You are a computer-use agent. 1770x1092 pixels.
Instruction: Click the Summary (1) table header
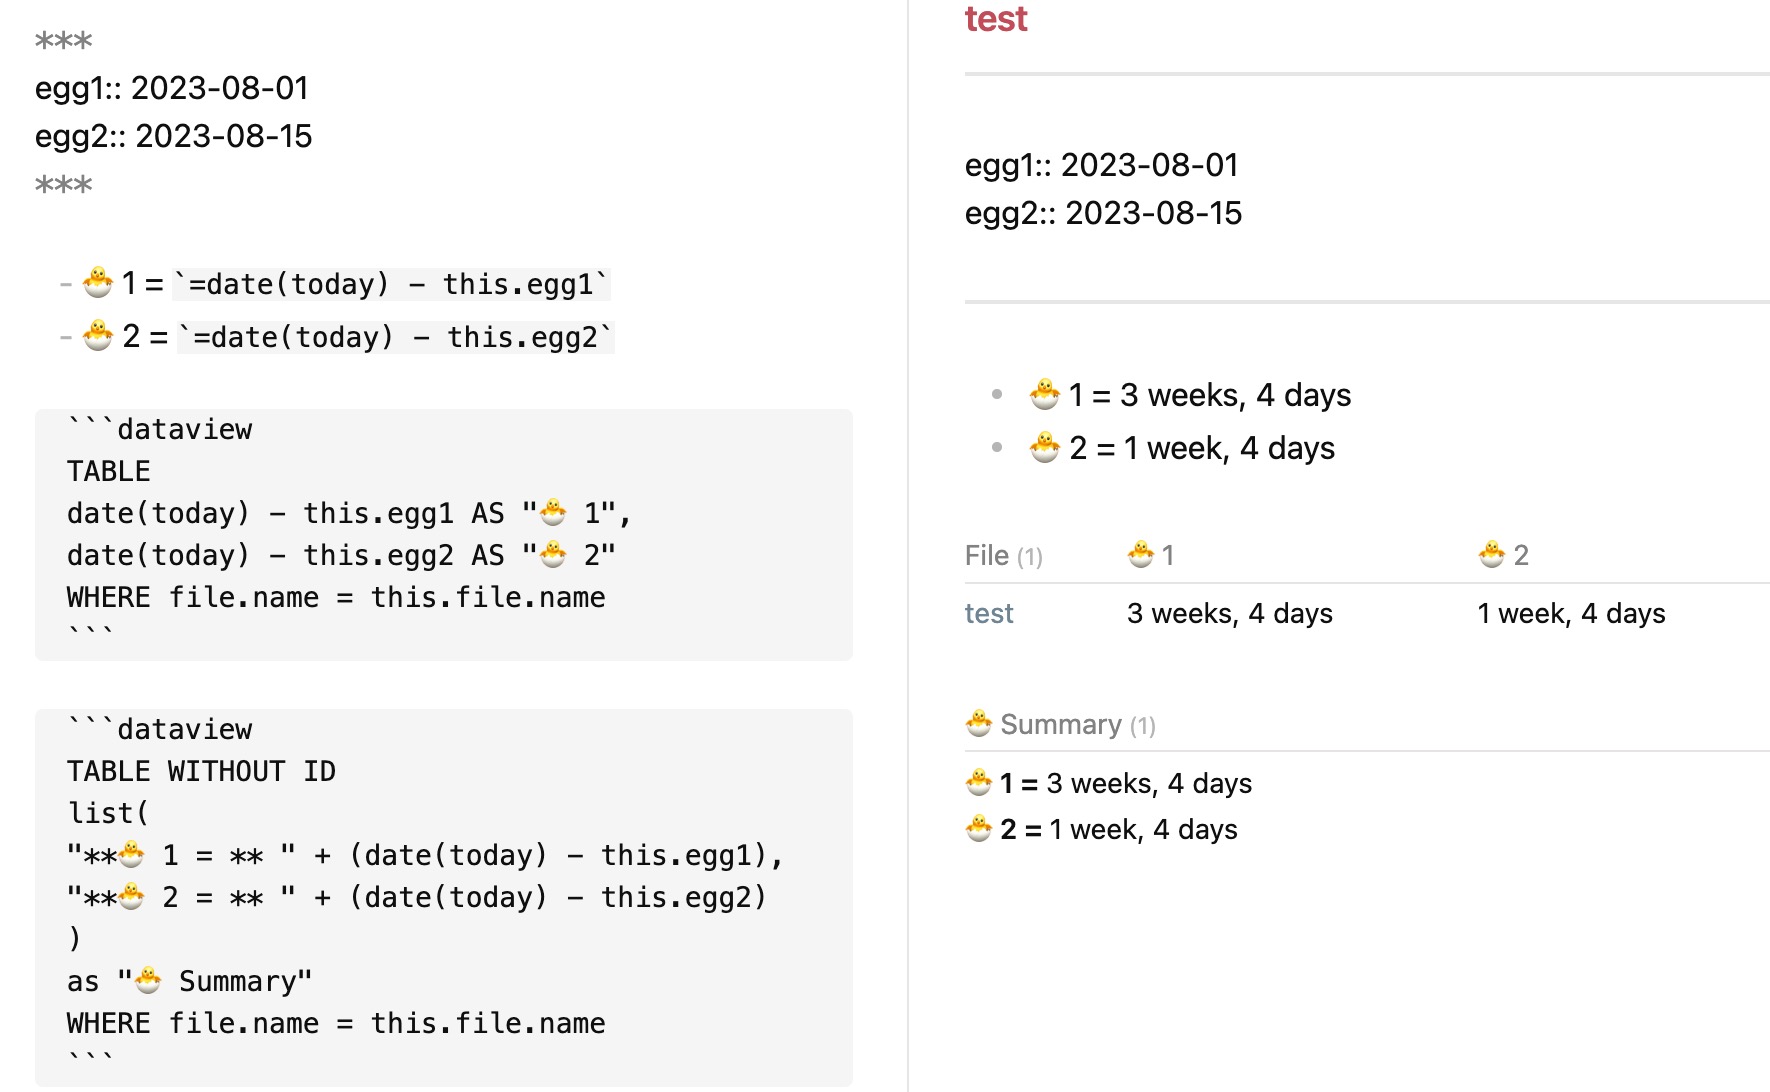[x=1076, y=725]
